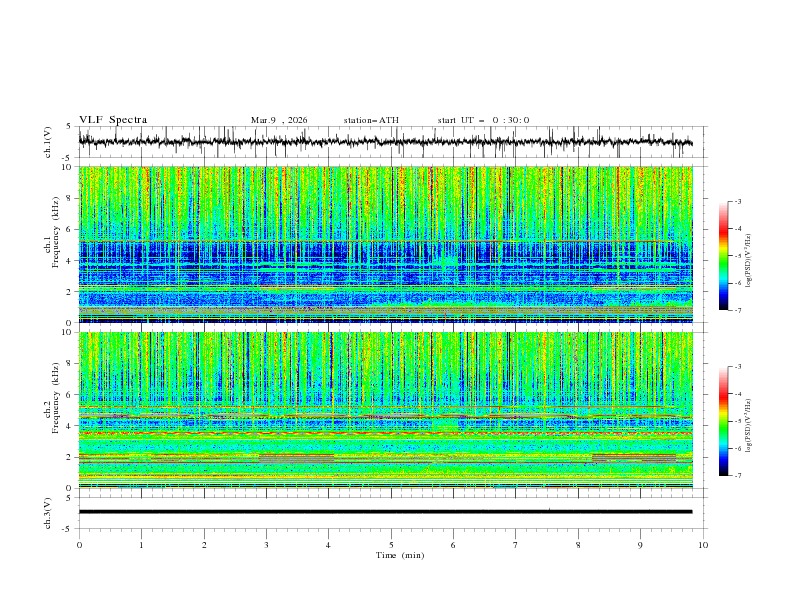The width and height of the screenshot is (792, 612).
Task: Click the ch.1(V) axis label
Action: tap(47, 142)
